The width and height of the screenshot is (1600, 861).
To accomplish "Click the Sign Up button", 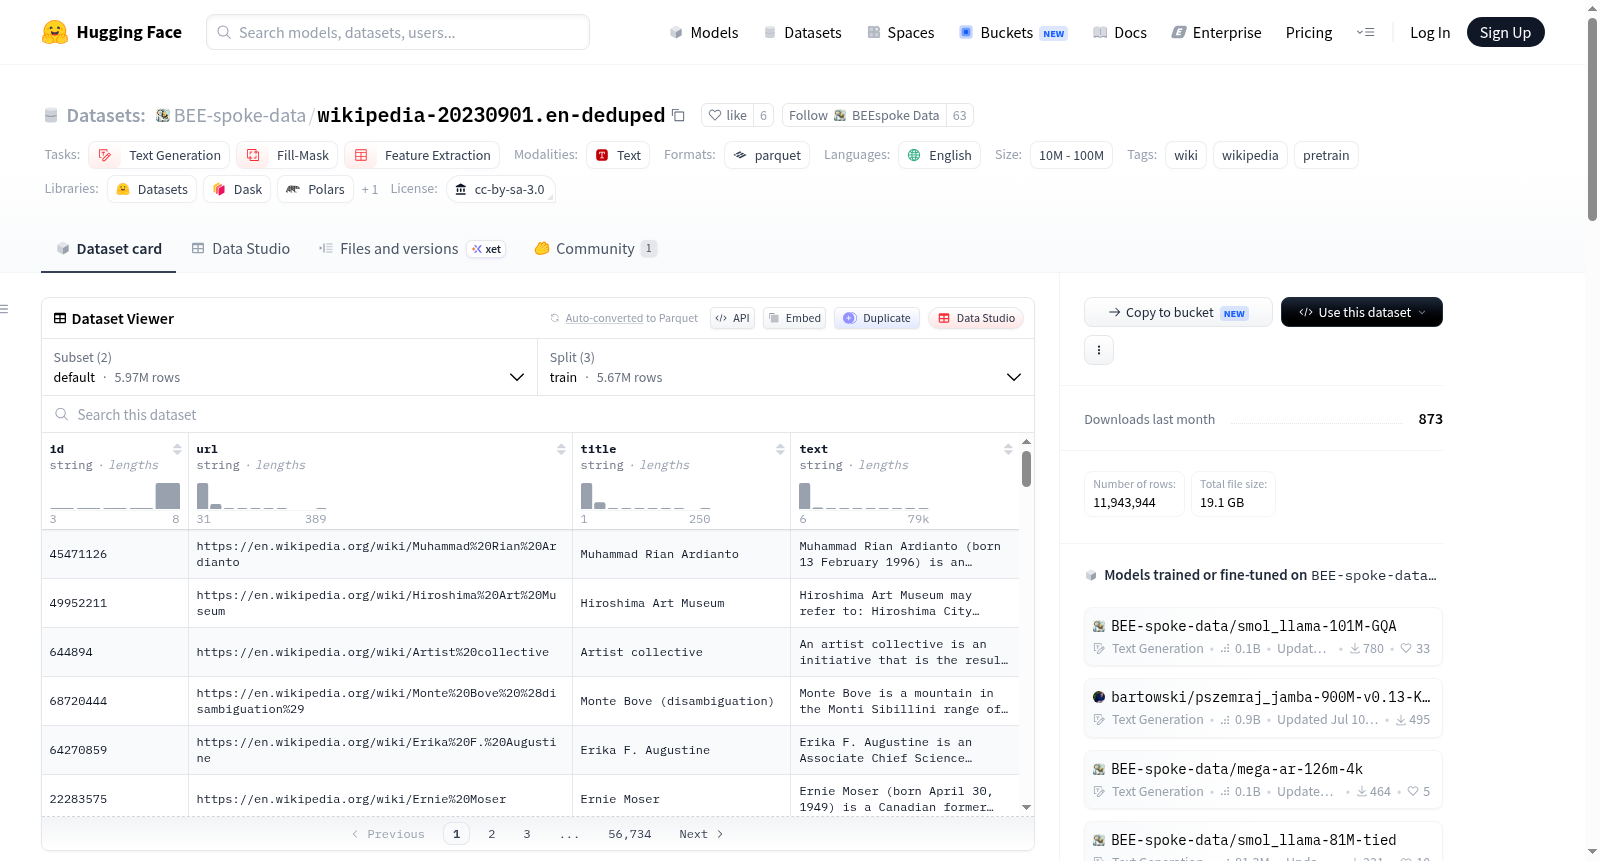I will pyautogui.click(x=1505, y=33).
